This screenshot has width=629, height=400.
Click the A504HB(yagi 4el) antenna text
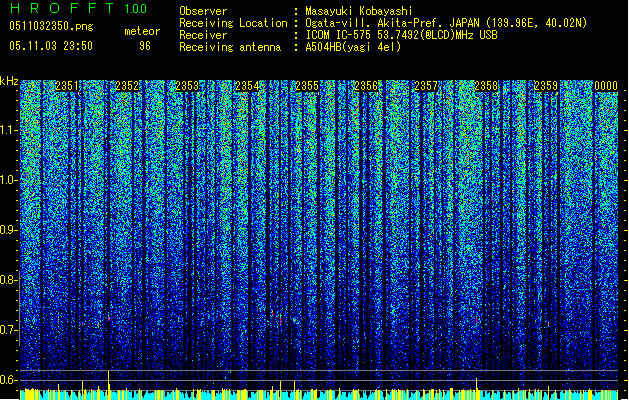tap(353, 47)
